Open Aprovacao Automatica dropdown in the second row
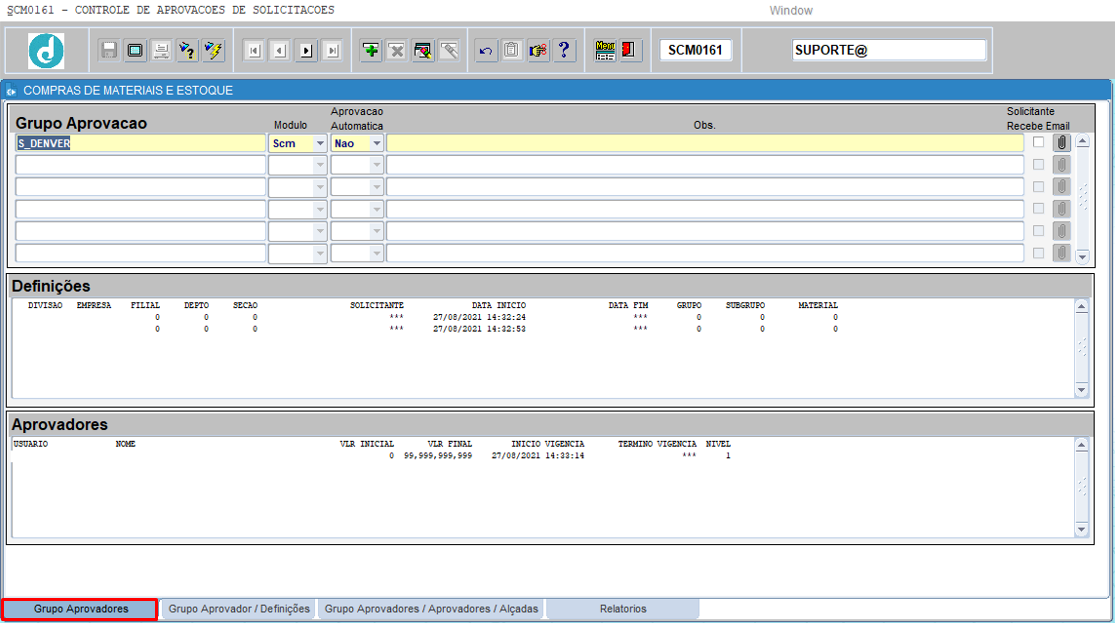 377,165
